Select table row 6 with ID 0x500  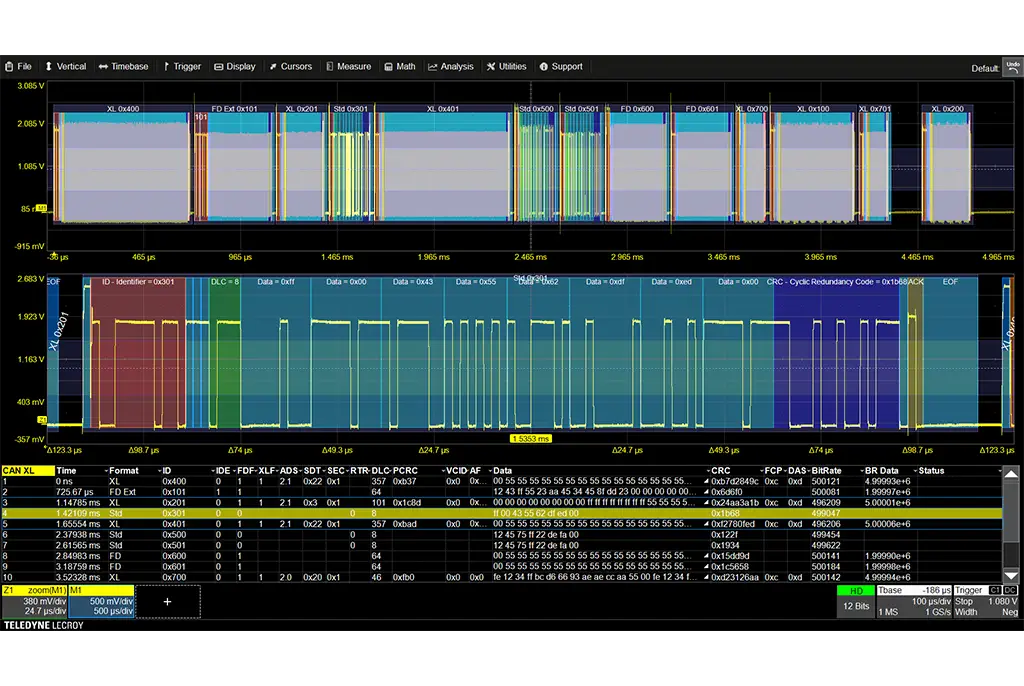[502, 534]
